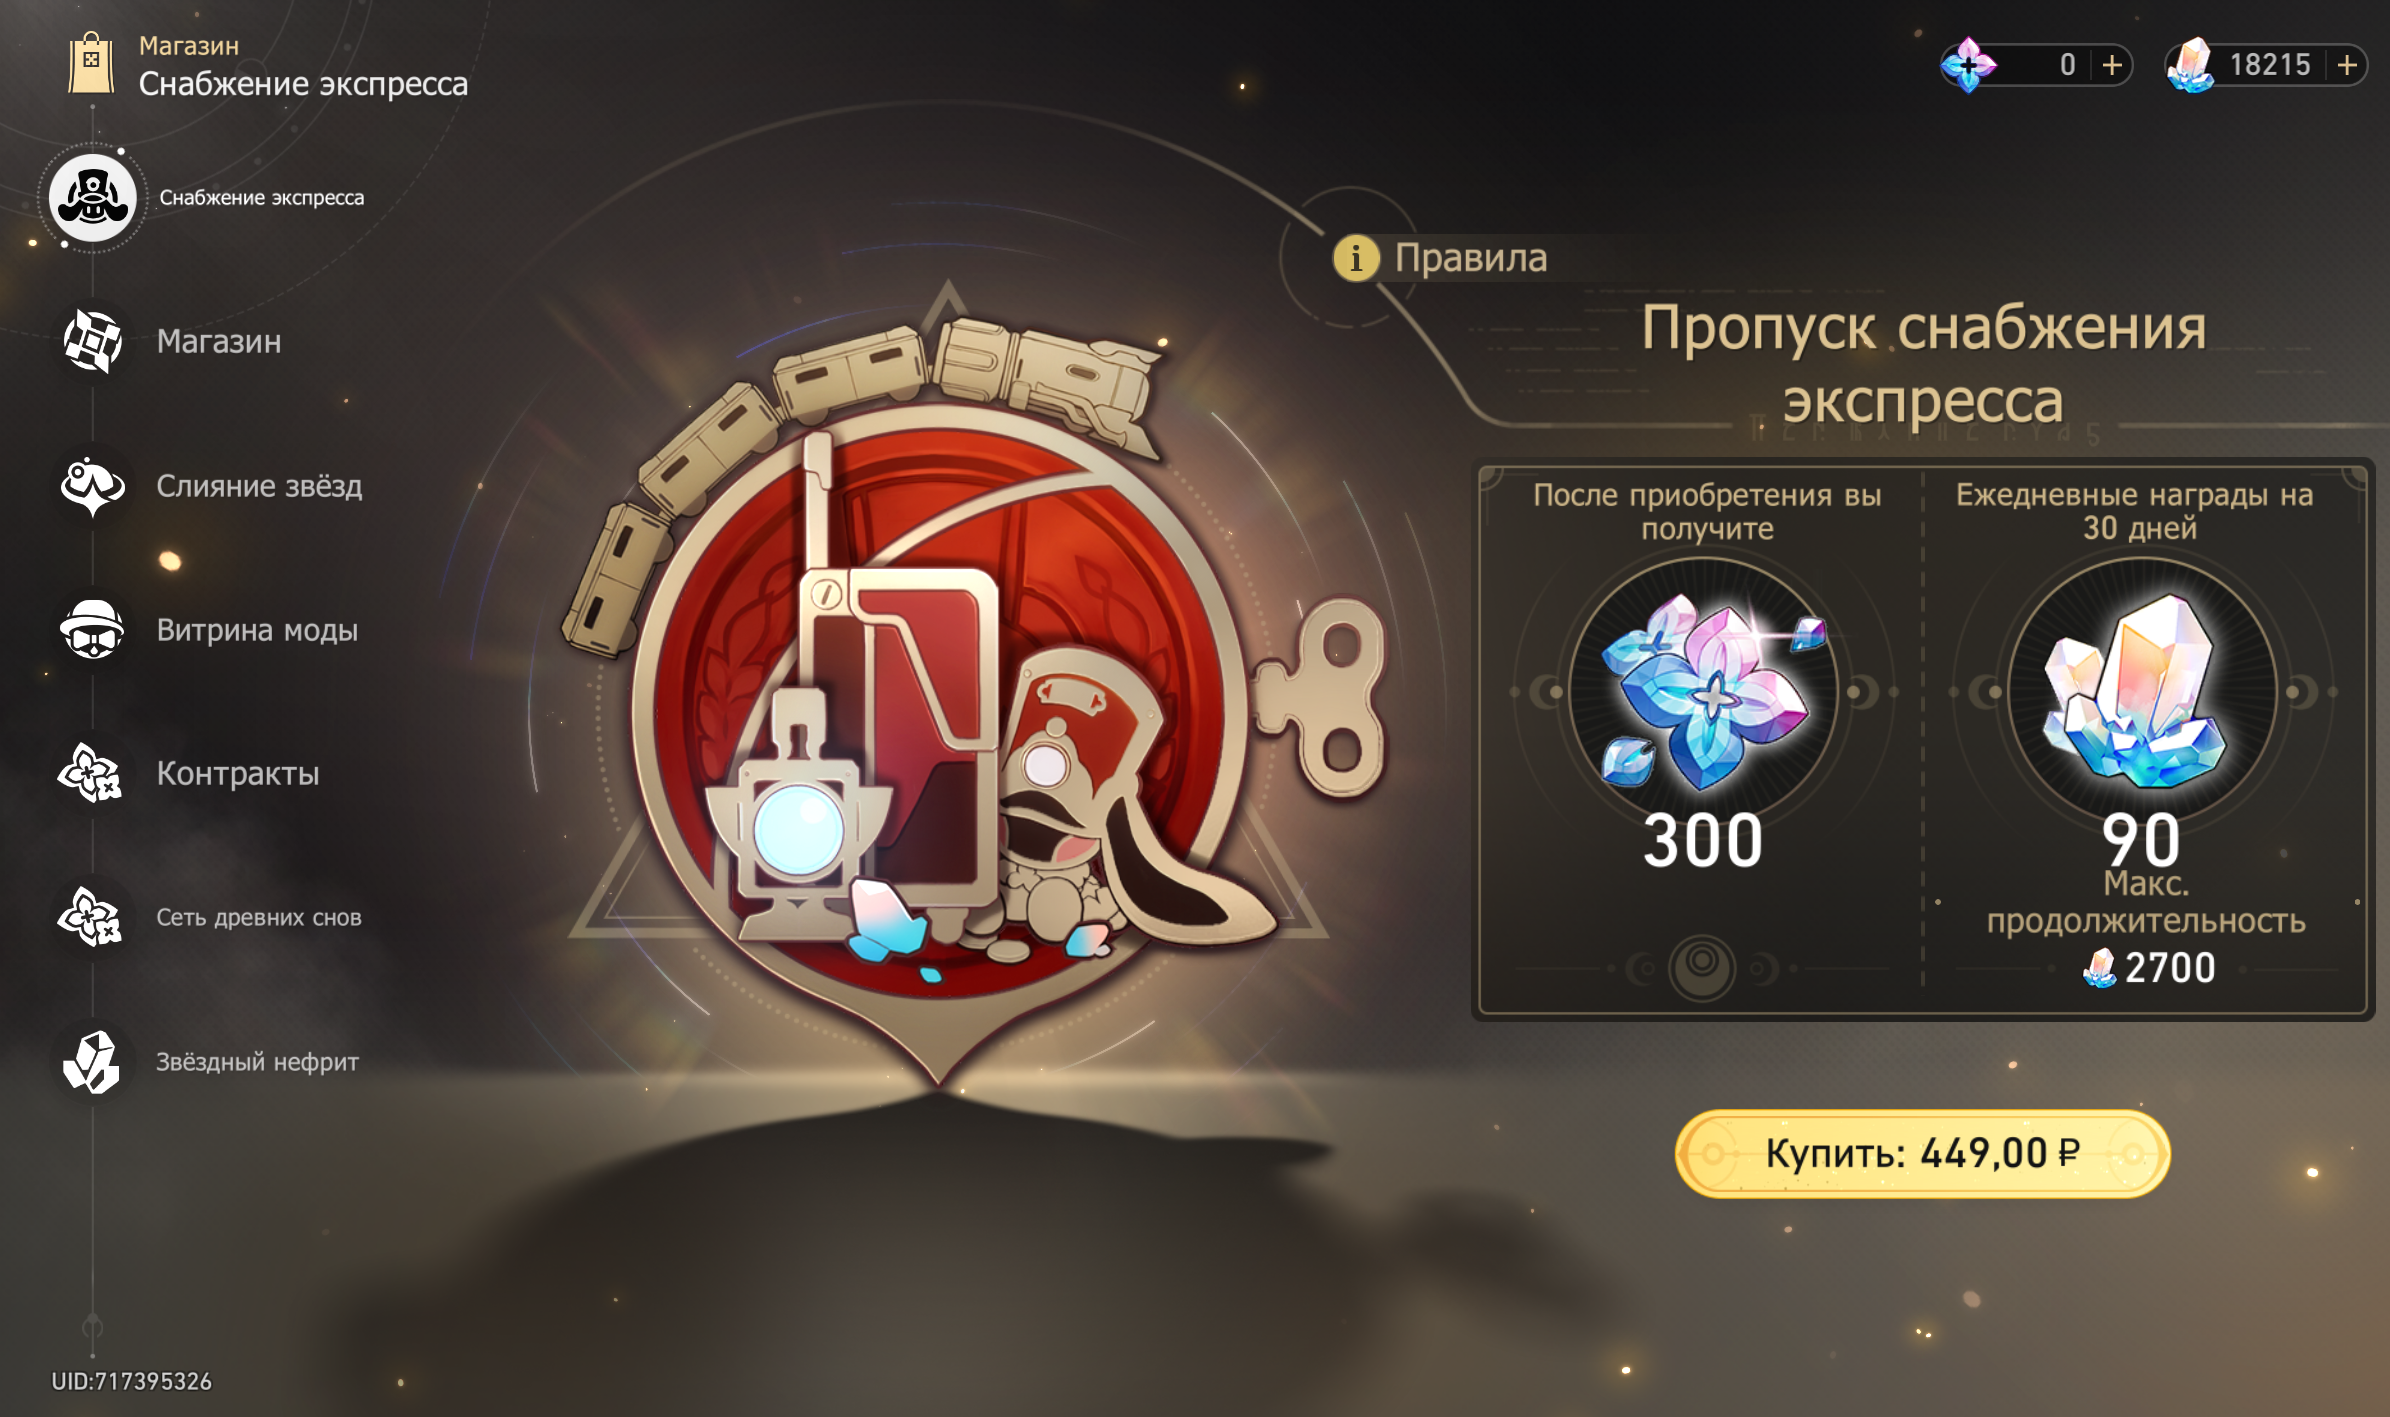Image resolution: width=2390 pixels, height=1417 pixels.
Task: Open the Правила rules link
Action: click(1470, 258)
